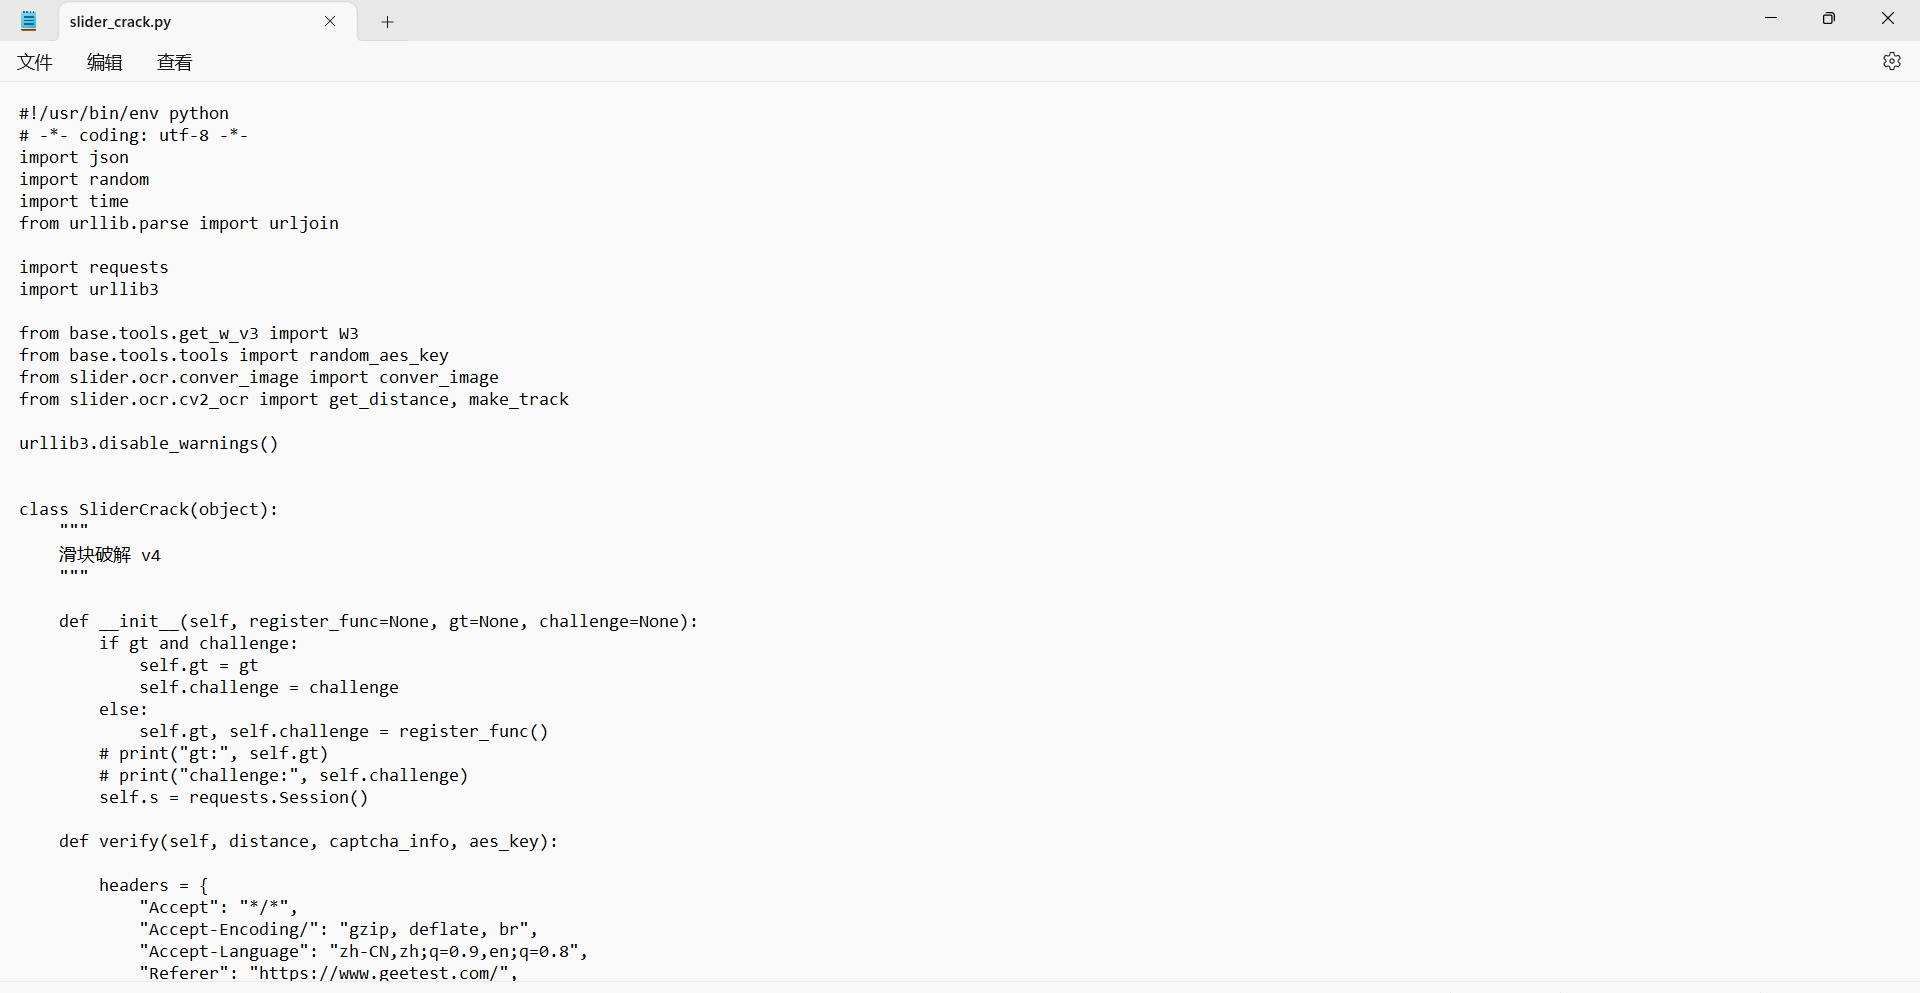Add a new tab with plus button
Image resolution: width=1920 pixels, height=993 pixels.
[x=388, y=22]
